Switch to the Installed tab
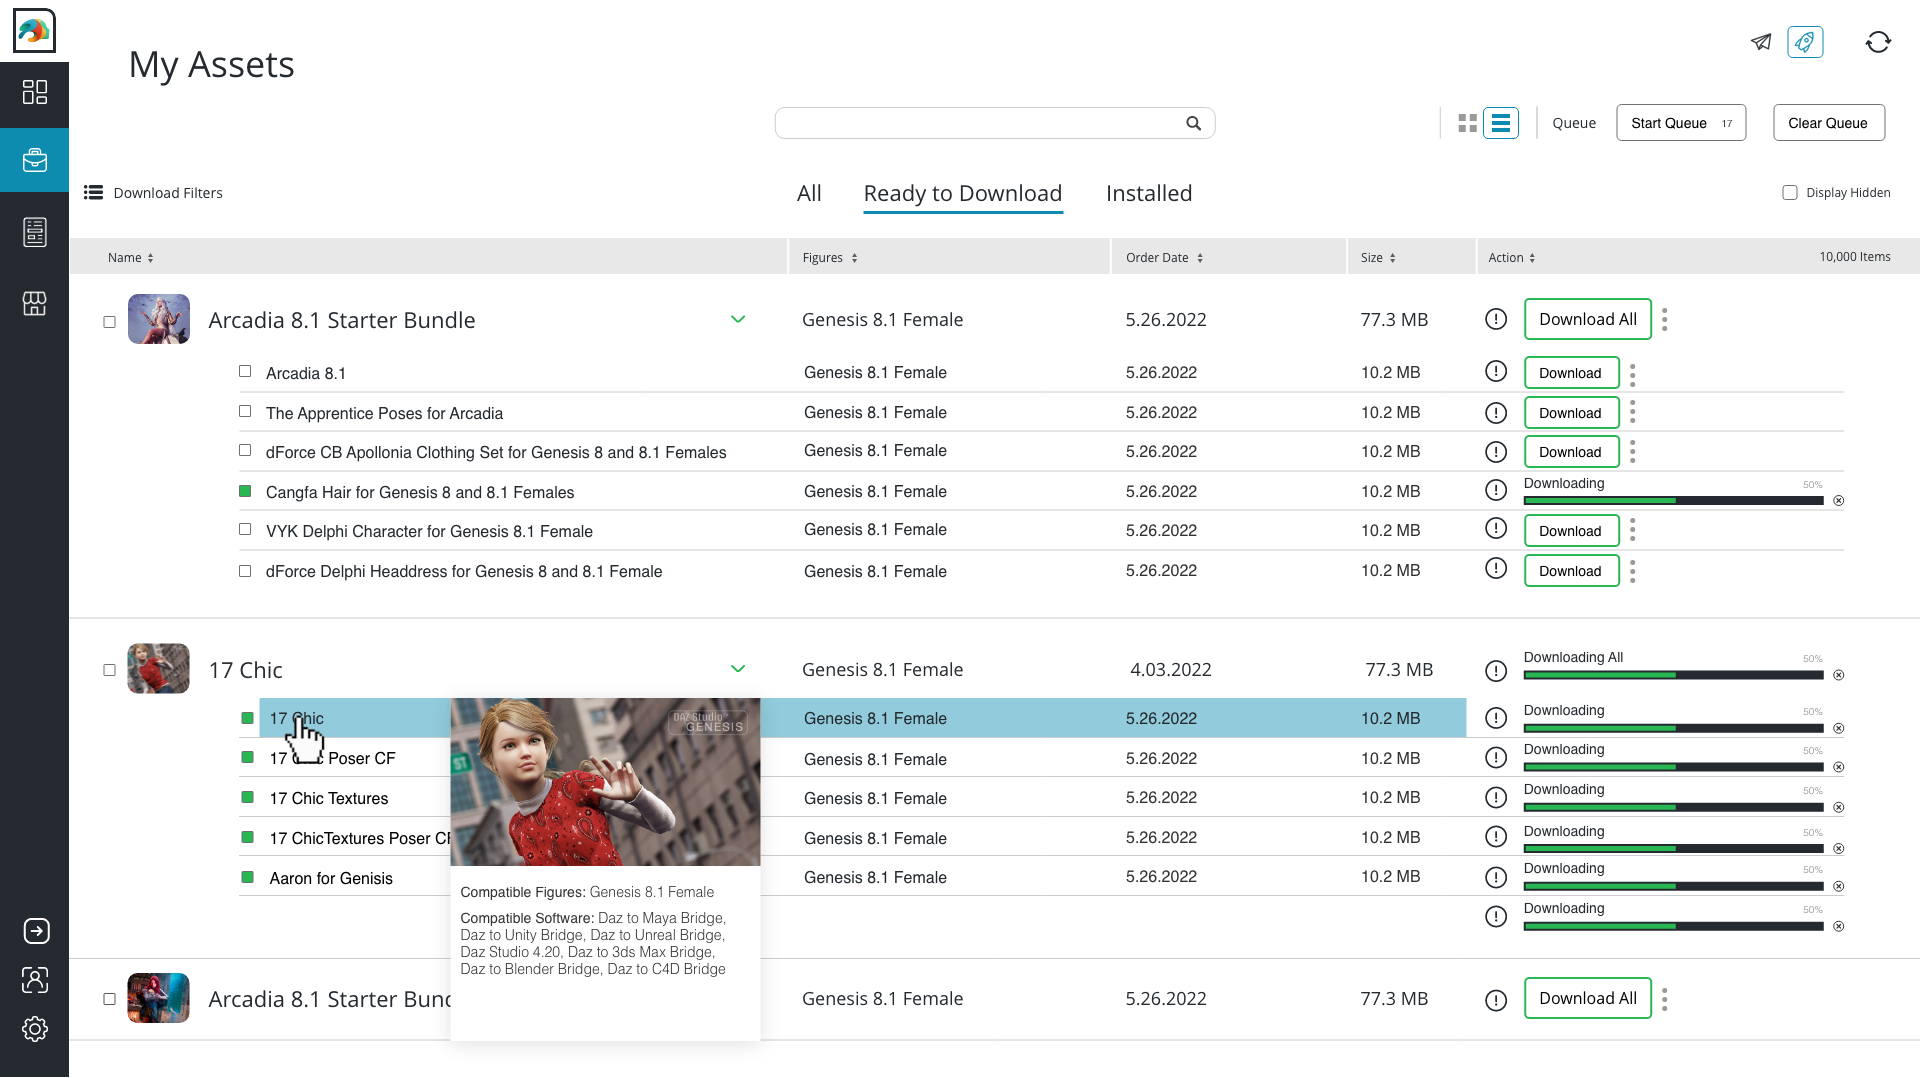The image size is (1920, 1078). click(x=1149, y=193)
